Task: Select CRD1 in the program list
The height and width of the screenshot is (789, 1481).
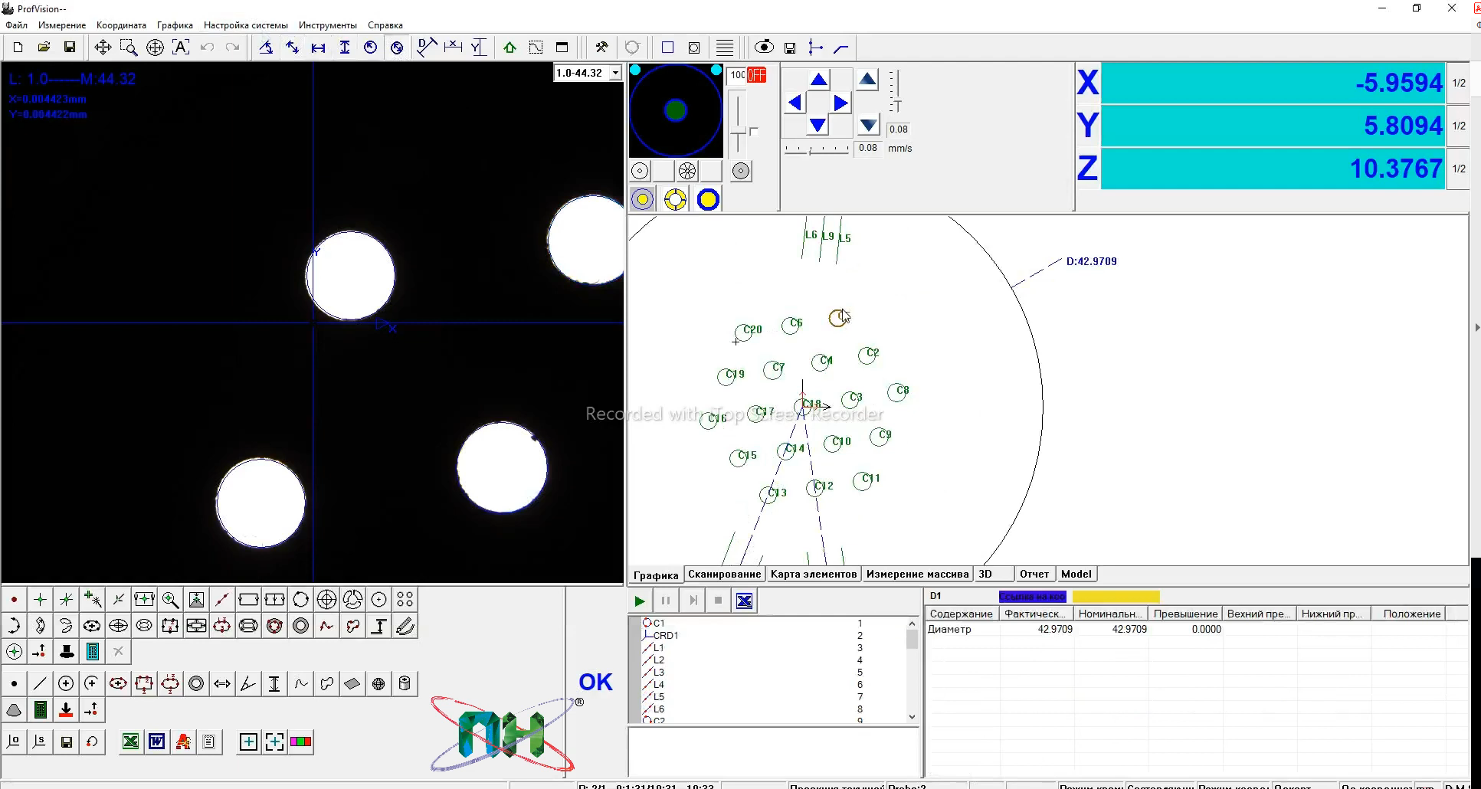Action: tap(665, 635)
